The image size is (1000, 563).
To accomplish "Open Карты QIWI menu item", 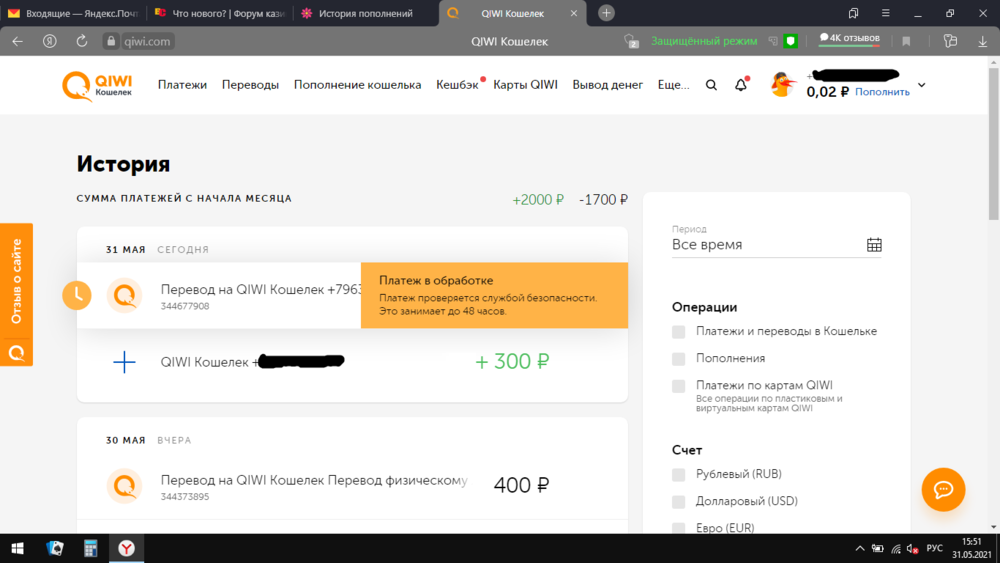I will (526, 85).
